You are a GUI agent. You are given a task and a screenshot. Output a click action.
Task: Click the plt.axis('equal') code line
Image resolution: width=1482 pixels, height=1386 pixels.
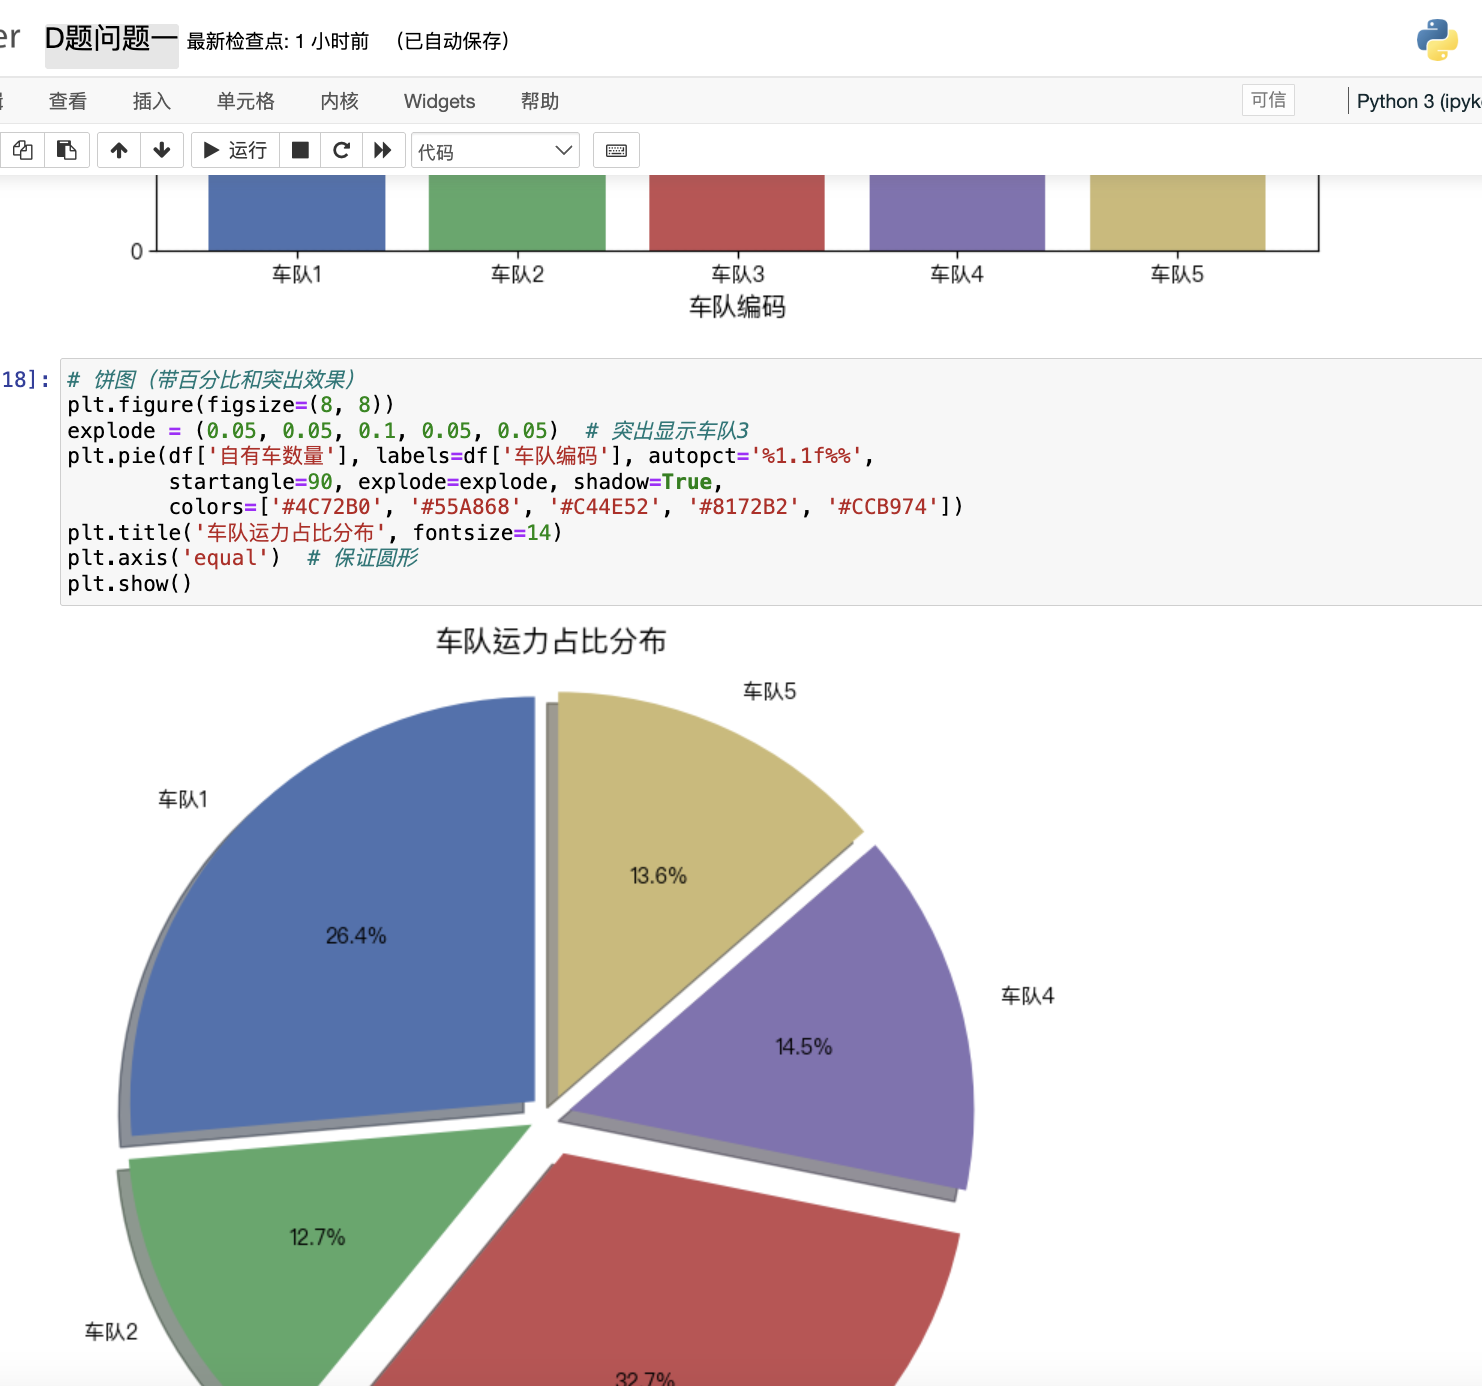242,558
